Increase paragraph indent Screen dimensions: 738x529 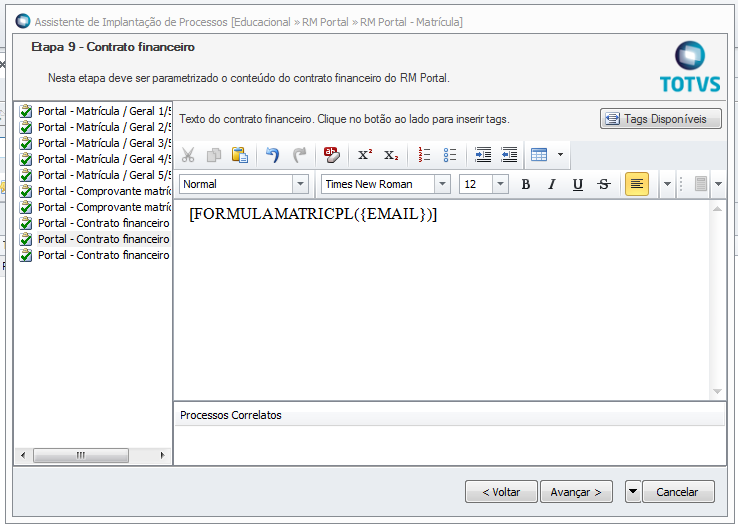(483, 155)
